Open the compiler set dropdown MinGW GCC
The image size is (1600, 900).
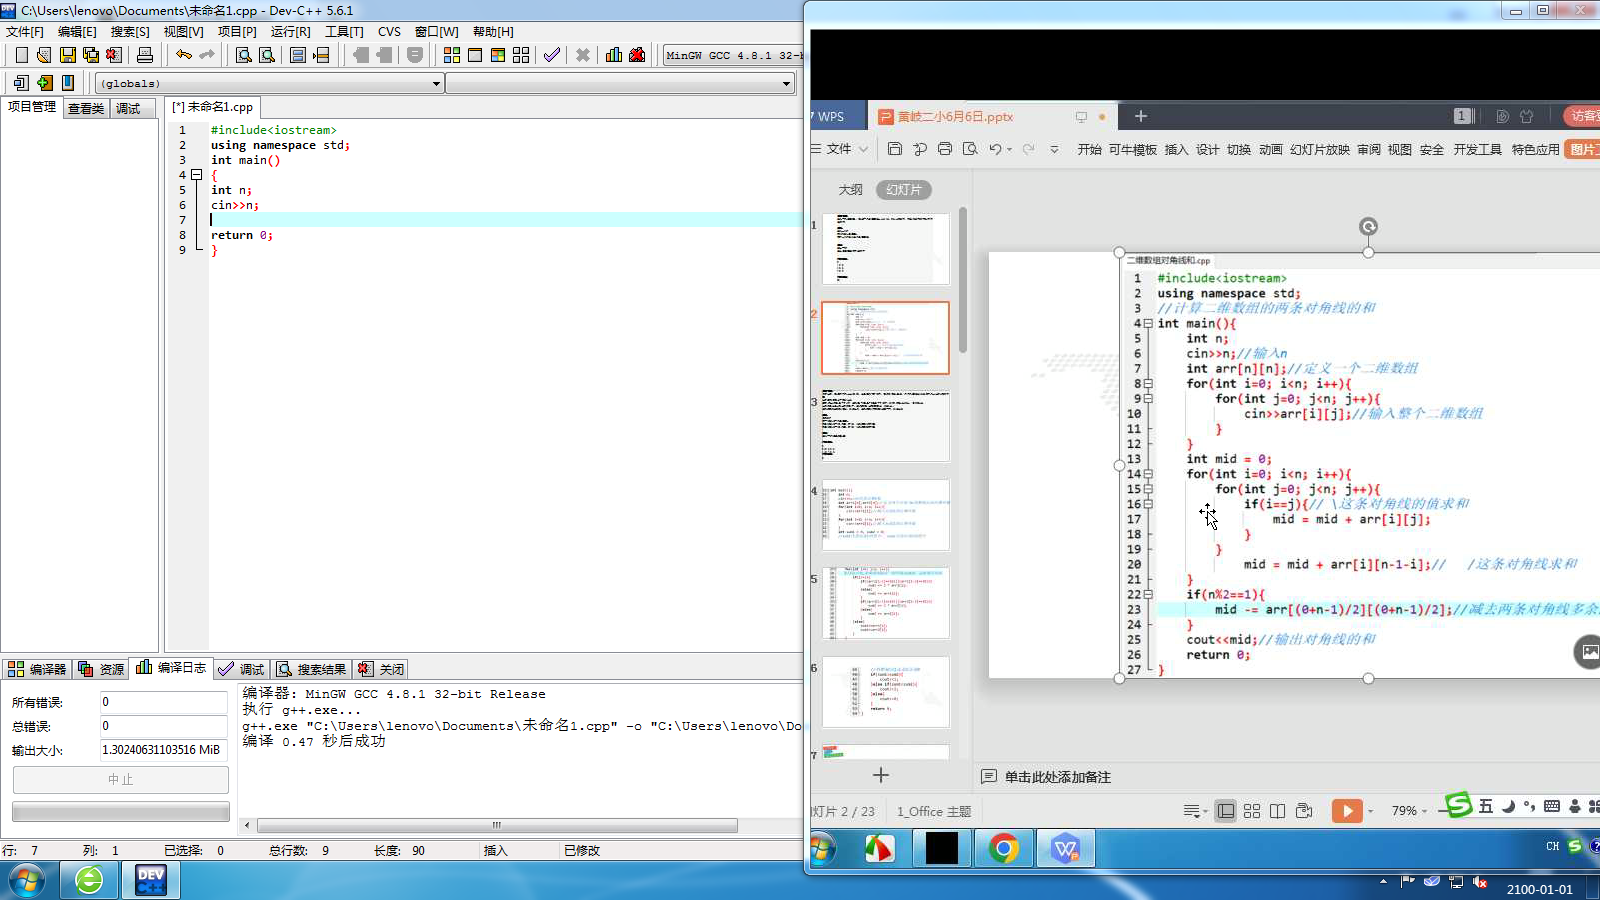click(x=732, y=55)
